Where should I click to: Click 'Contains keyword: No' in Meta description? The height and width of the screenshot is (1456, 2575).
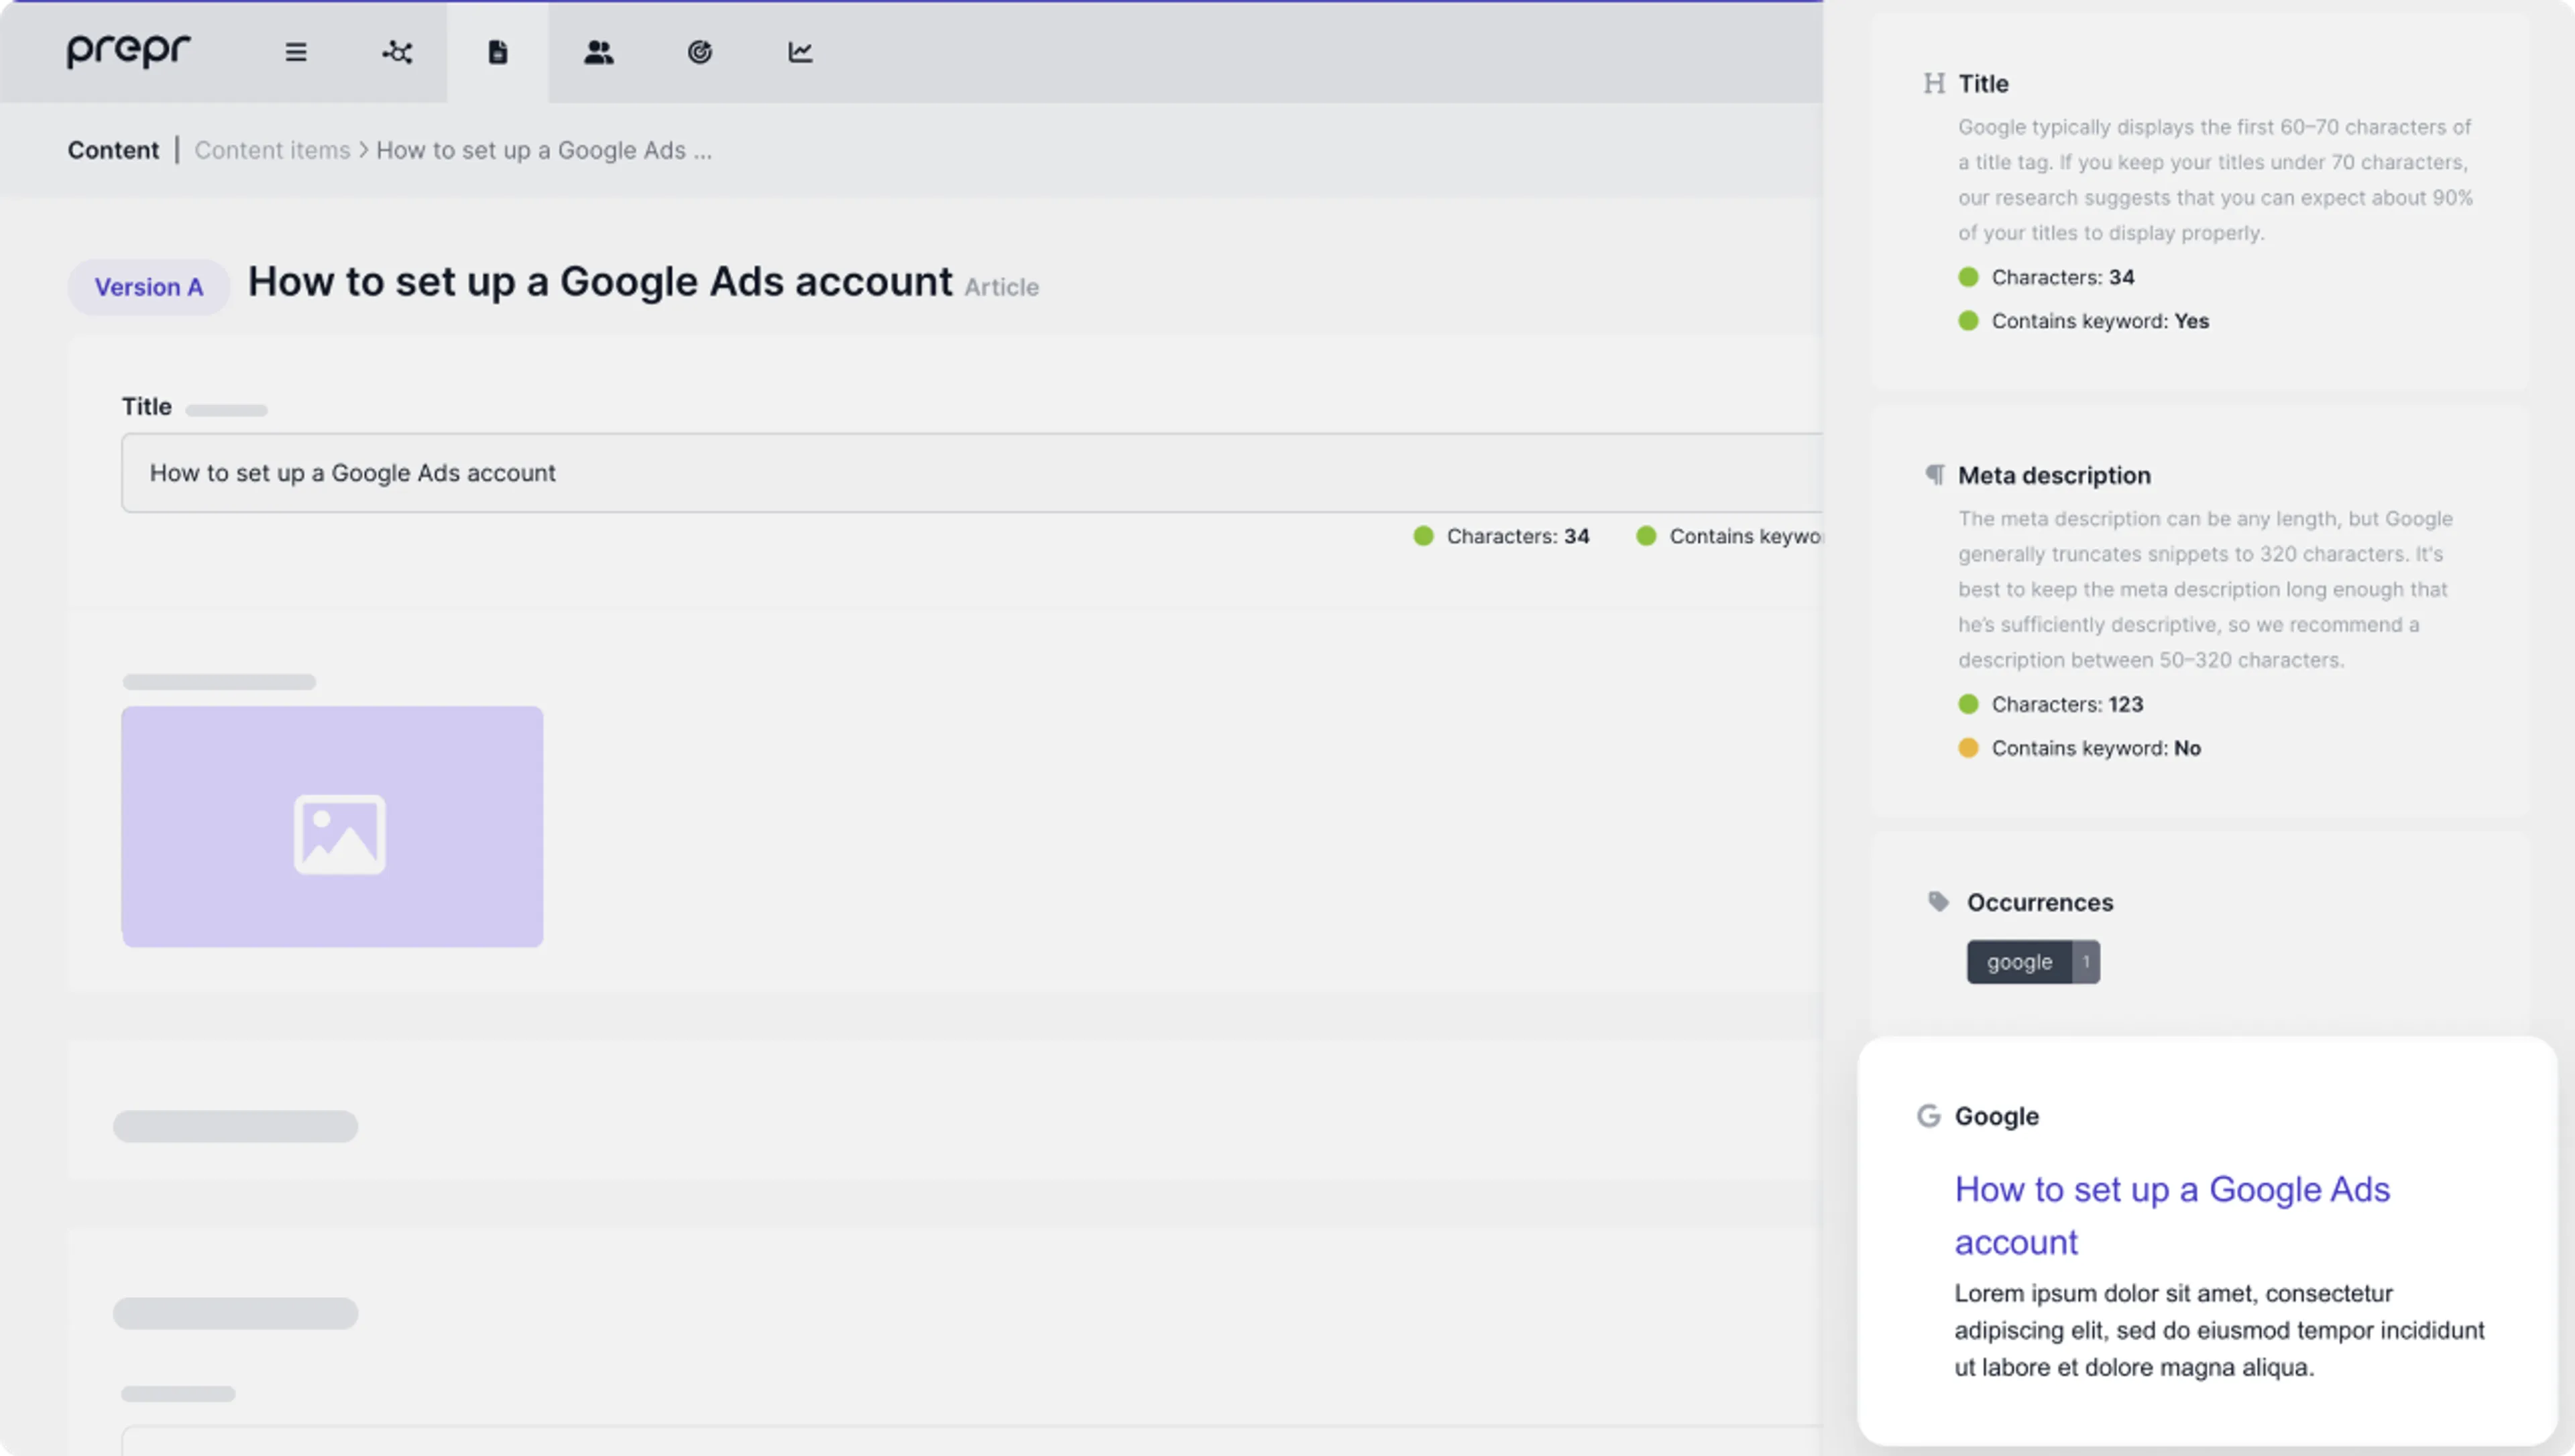click(2079, 748)
